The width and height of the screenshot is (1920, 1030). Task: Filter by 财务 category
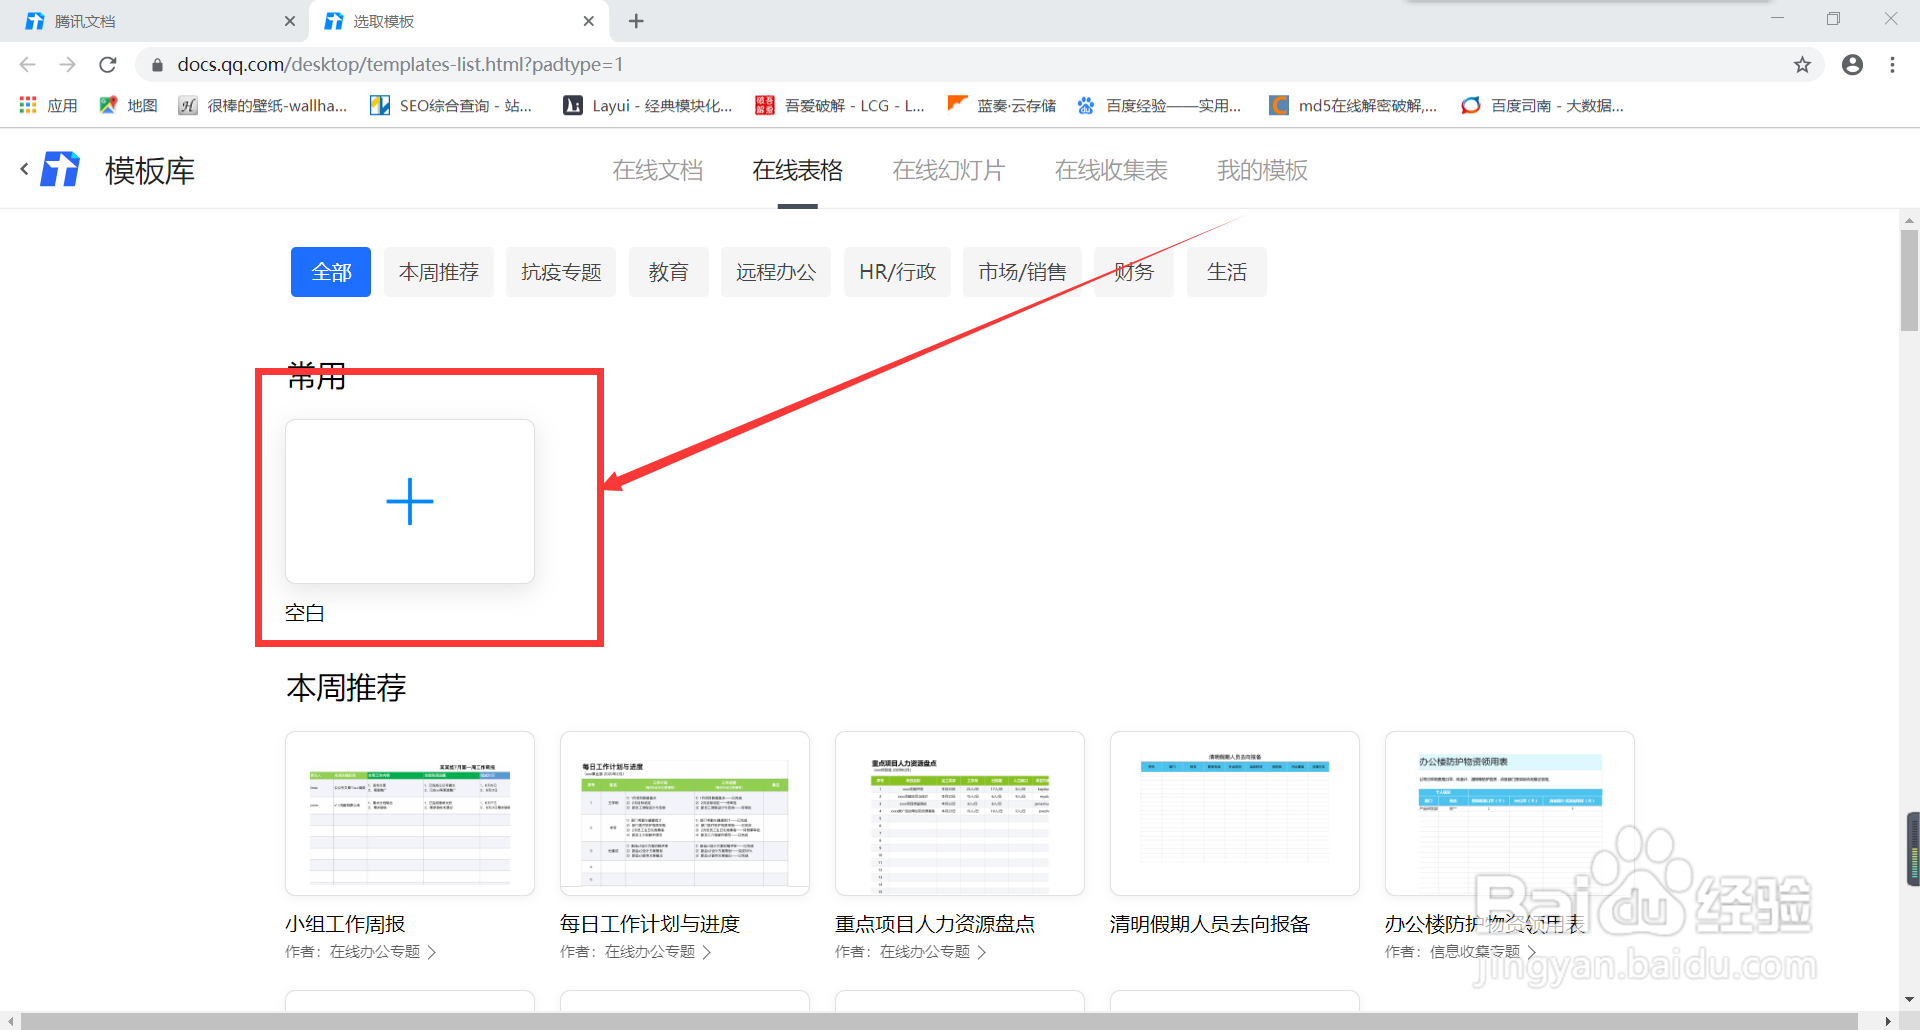coord(1134,272)
